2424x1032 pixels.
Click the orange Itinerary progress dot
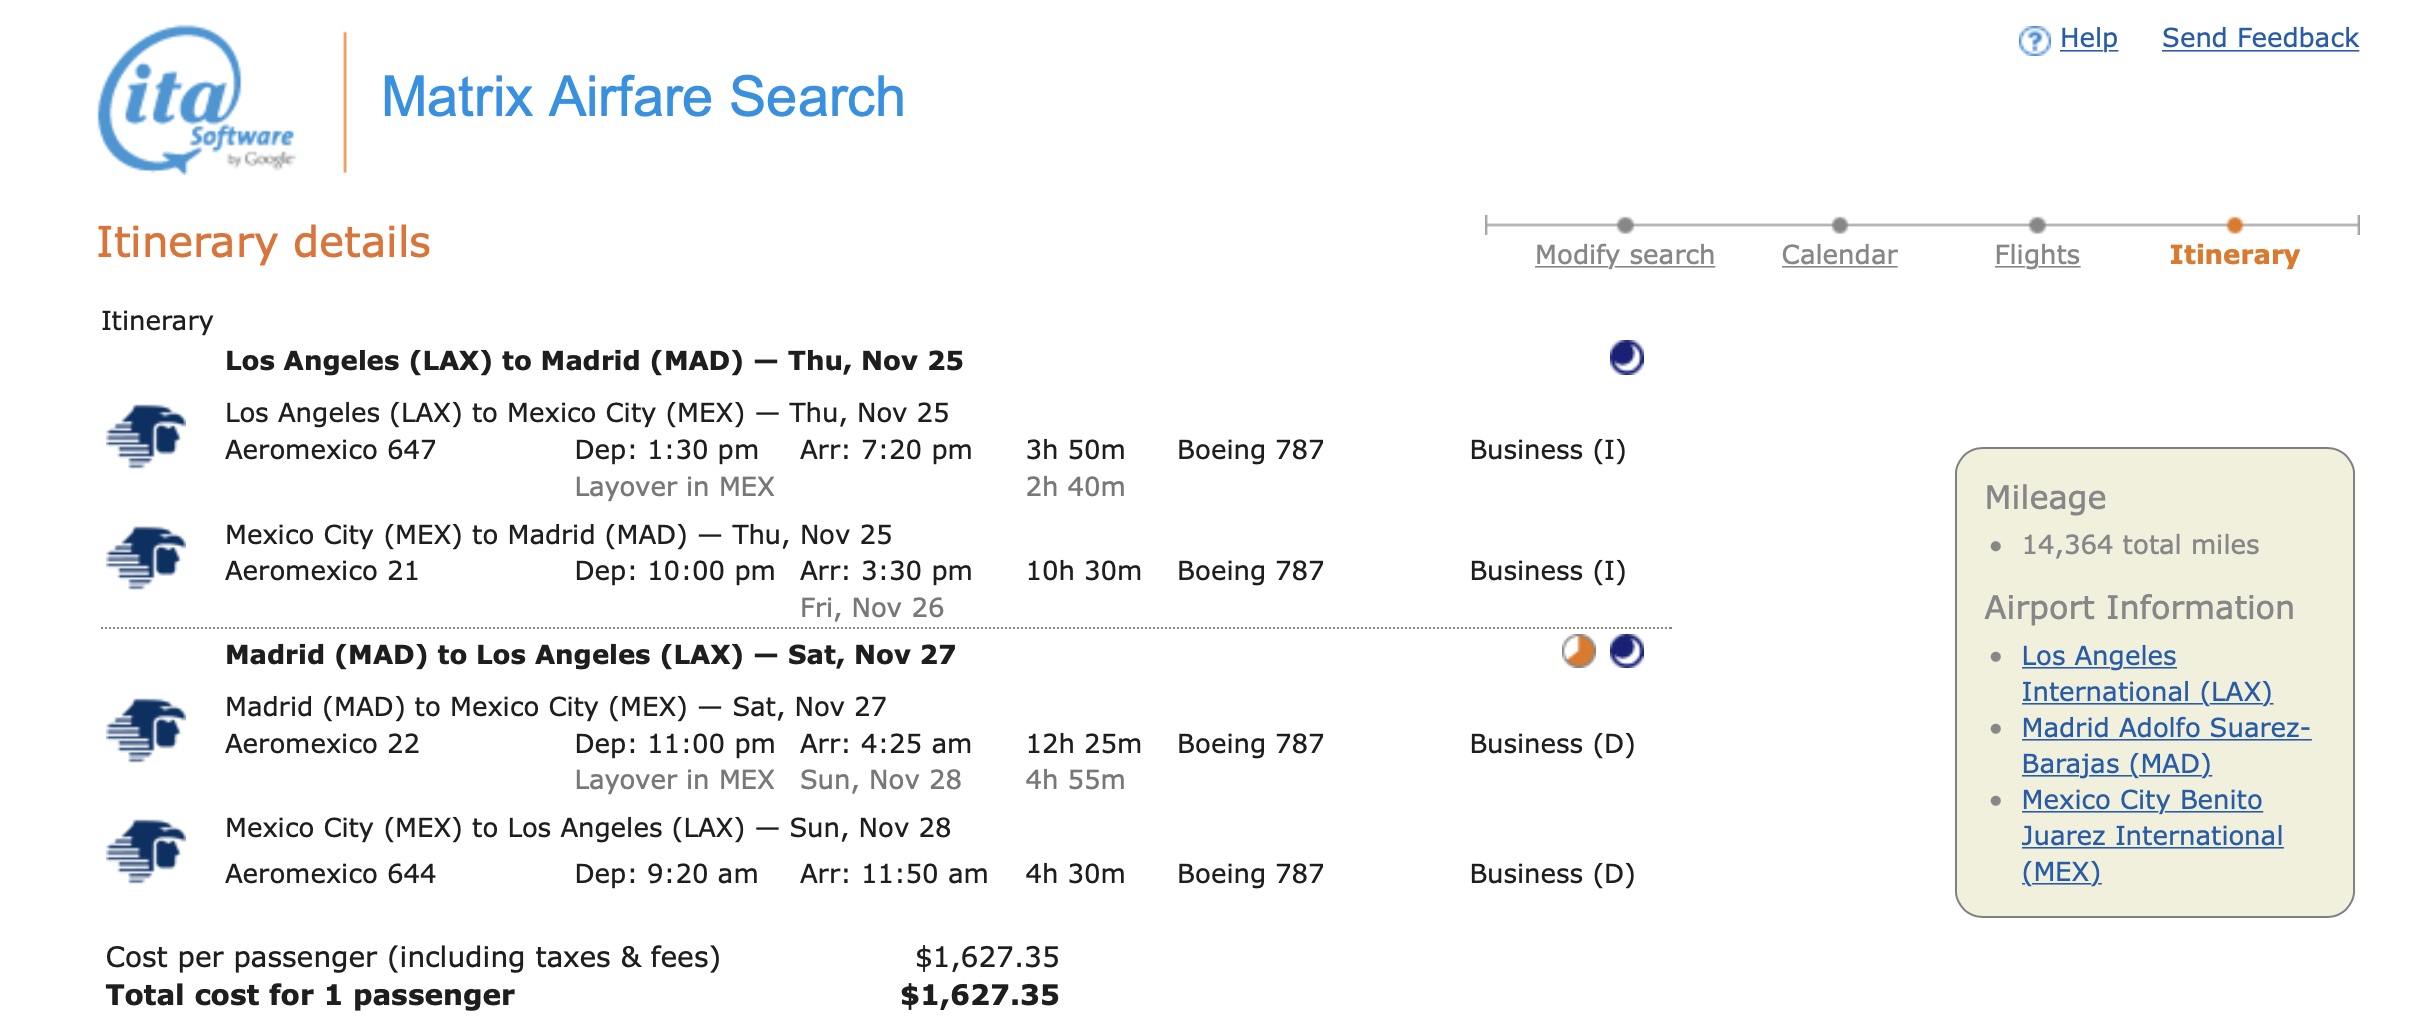(2234, 225)
